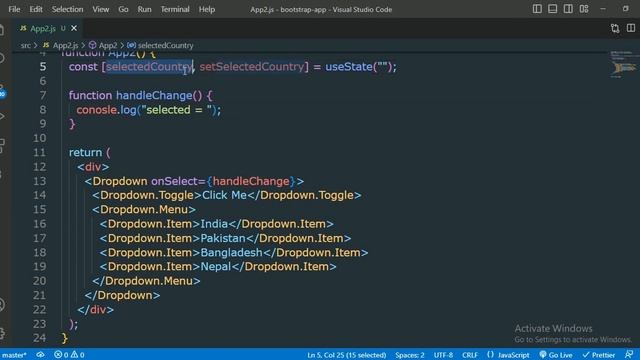Click the Open Changes compare icon

tap(615, 28)
